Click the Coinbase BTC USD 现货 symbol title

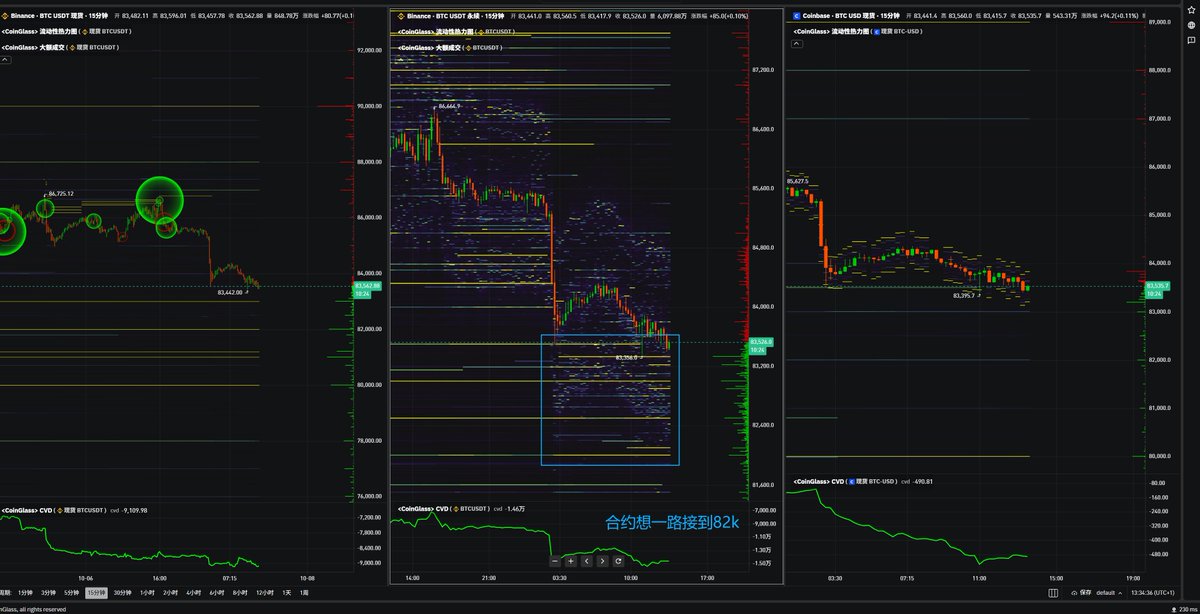pos(851,16)
